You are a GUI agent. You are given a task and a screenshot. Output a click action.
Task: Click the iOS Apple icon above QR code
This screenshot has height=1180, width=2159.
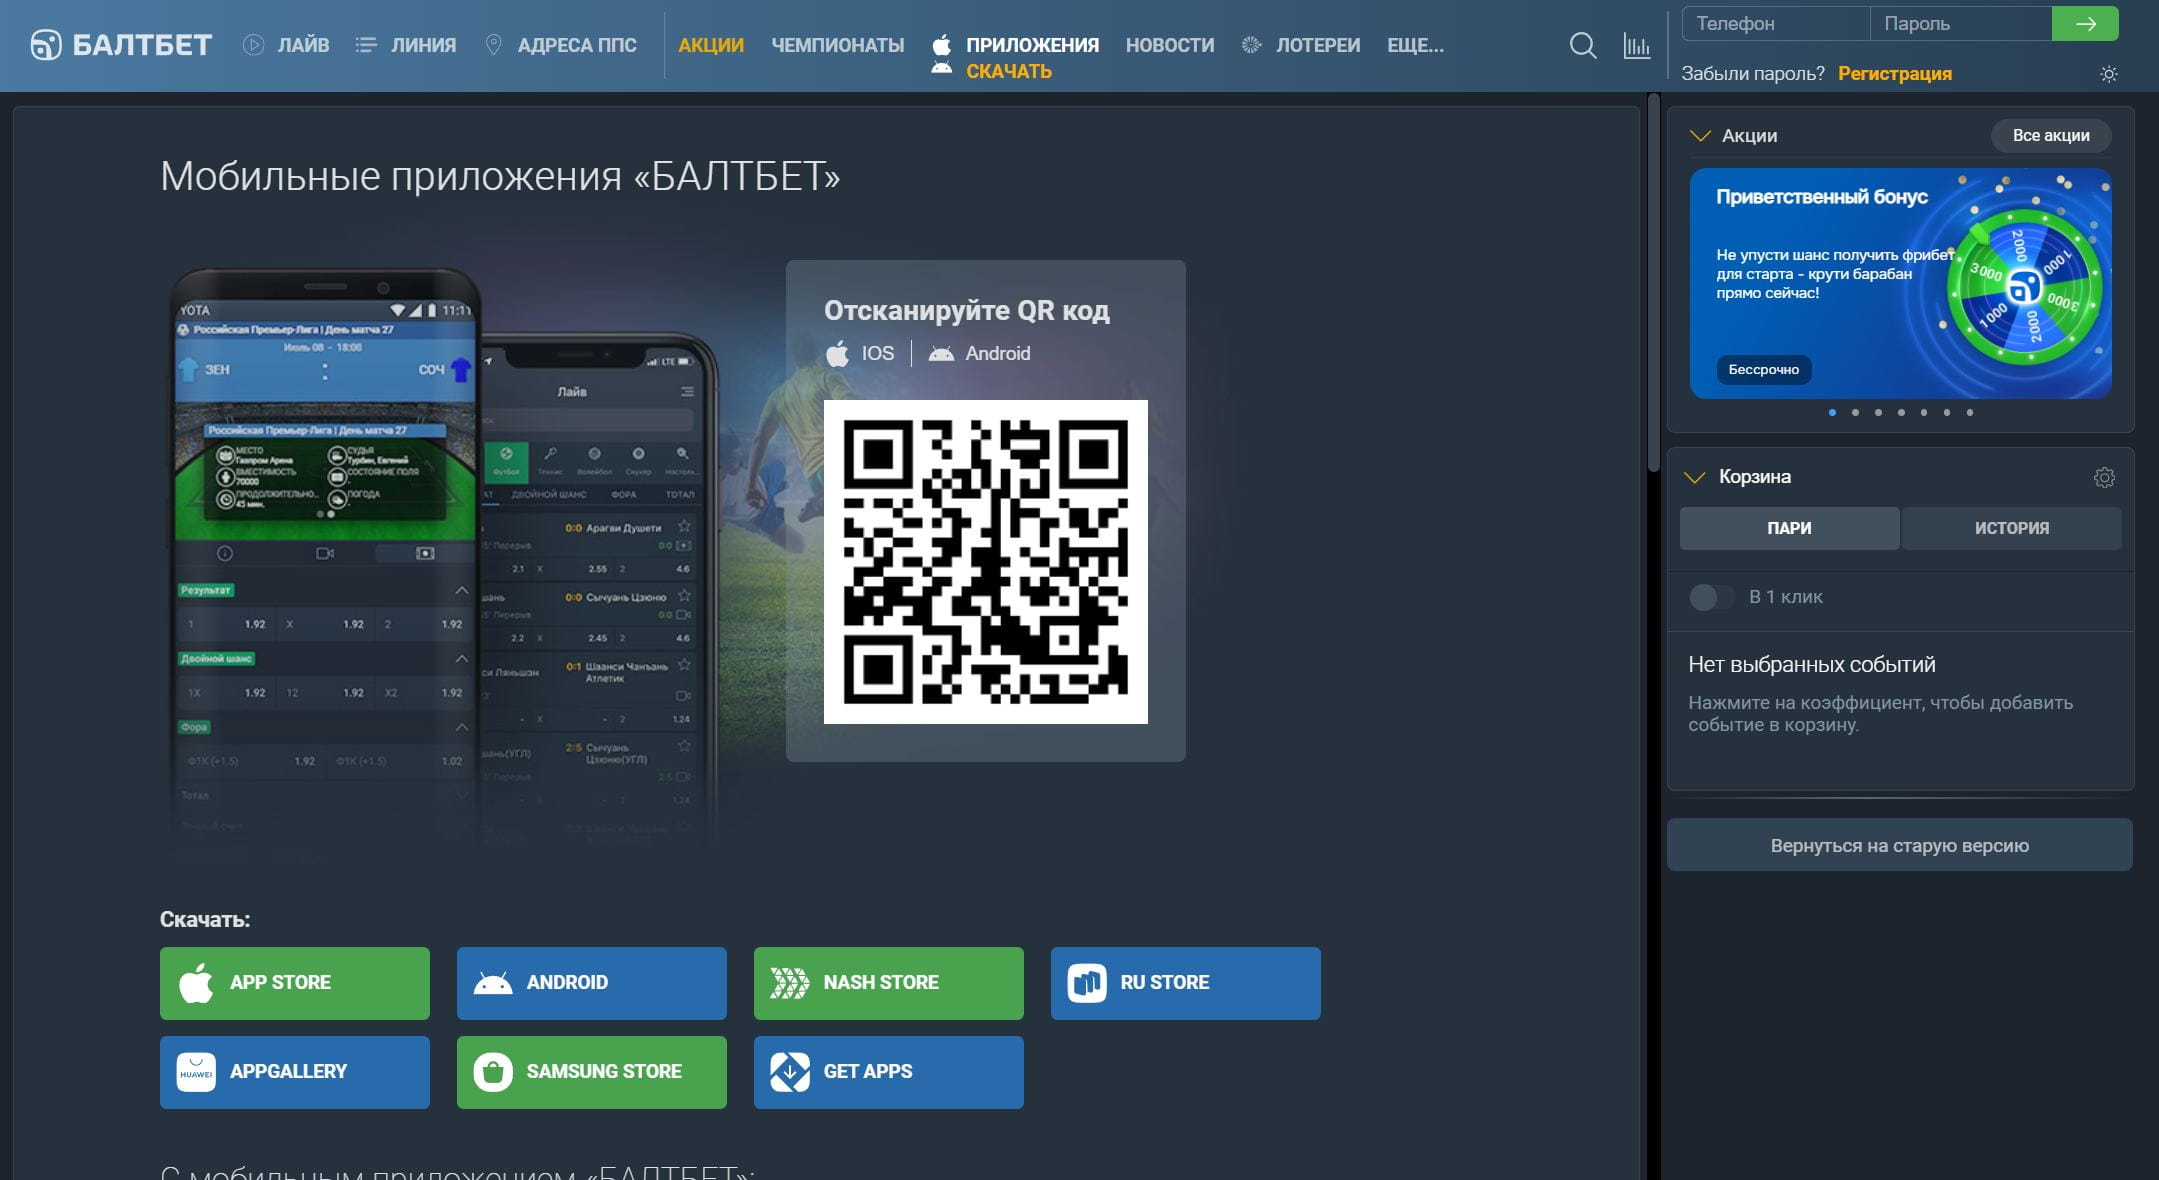(837, 354)
